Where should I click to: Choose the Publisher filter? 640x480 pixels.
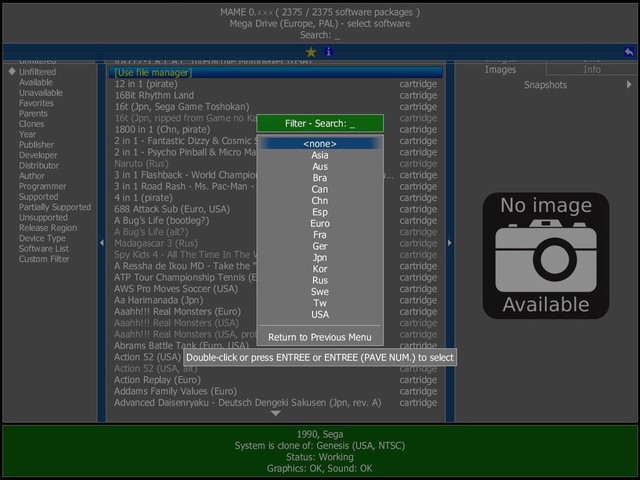[36, 145]
